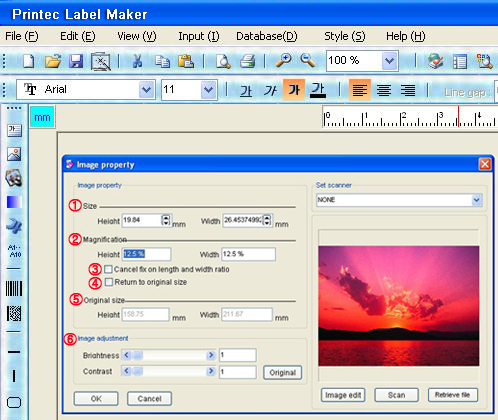Click the Zoom in magnifier icon
The width and height of the screenshot is (498, 420).
coord(284,61)
